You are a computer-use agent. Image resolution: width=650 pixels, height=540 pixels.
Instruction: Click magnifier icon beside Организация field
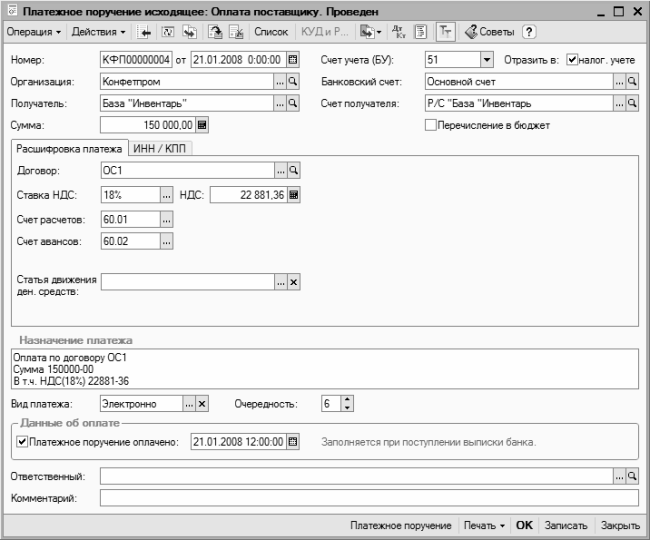293,82
